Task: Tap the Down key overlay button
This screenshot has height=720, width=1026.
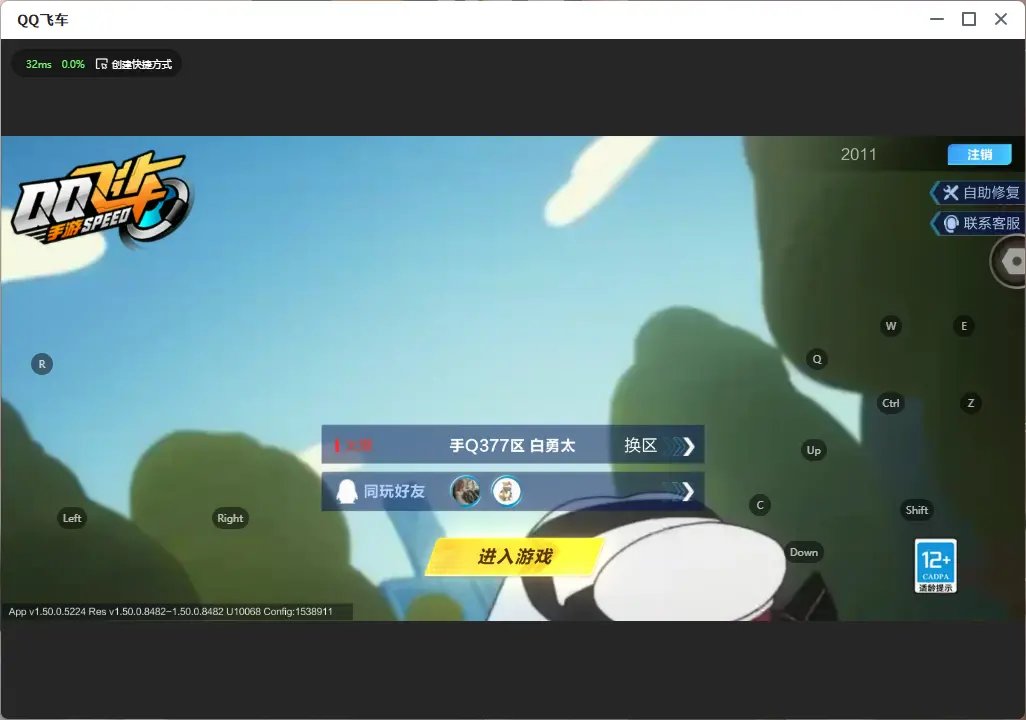Action: click(804, 552)
